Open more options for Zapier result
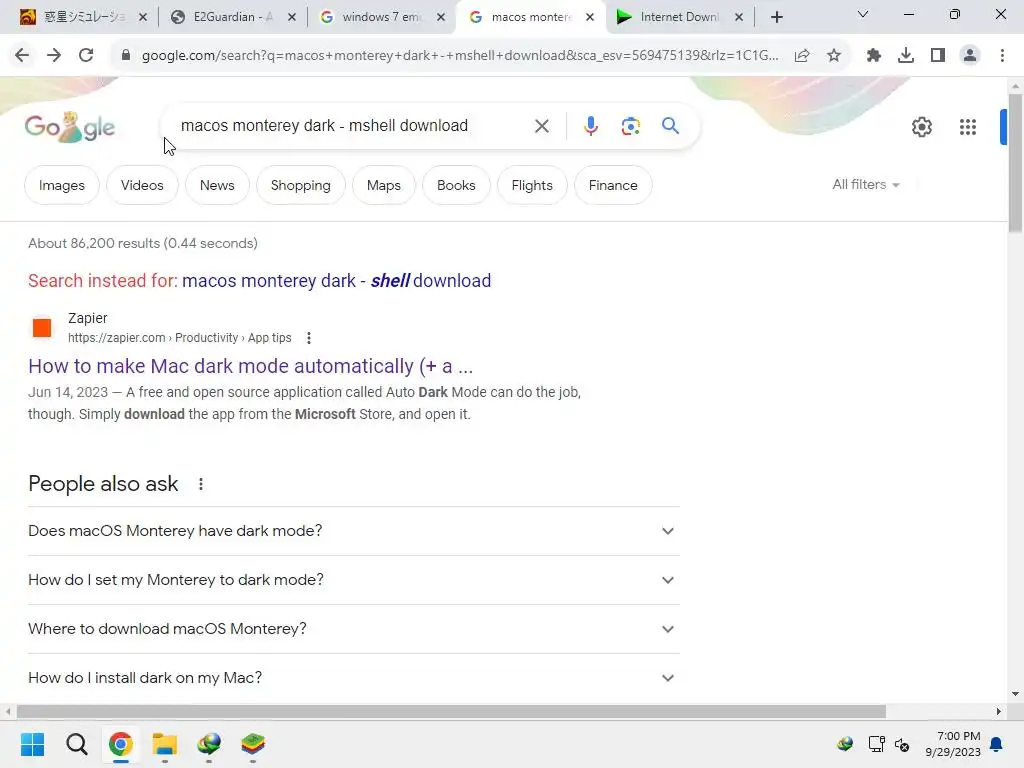Viewport: 1024px width, 768px height. click(x=309, y=338)
